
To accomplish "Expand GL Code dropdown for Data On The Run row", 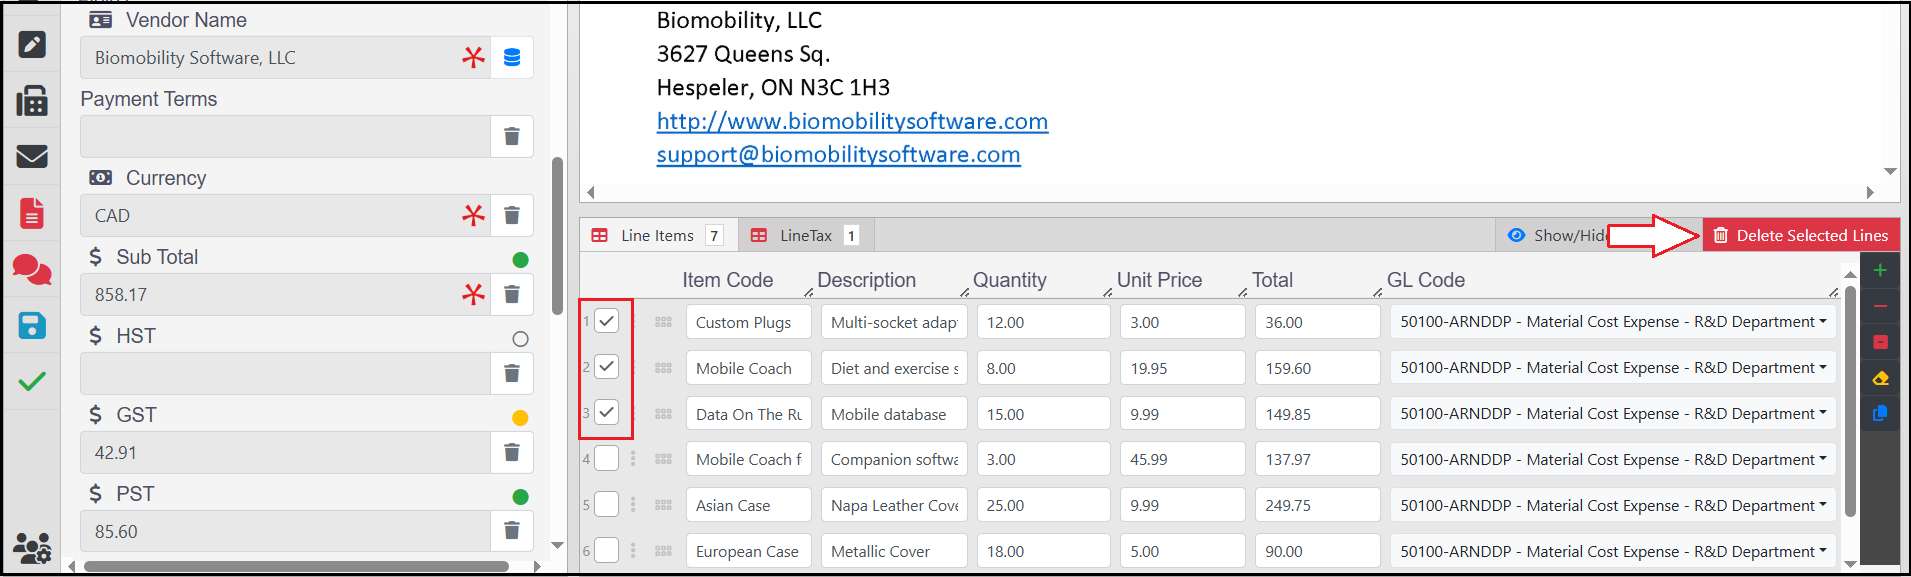I will (1613, 413).
